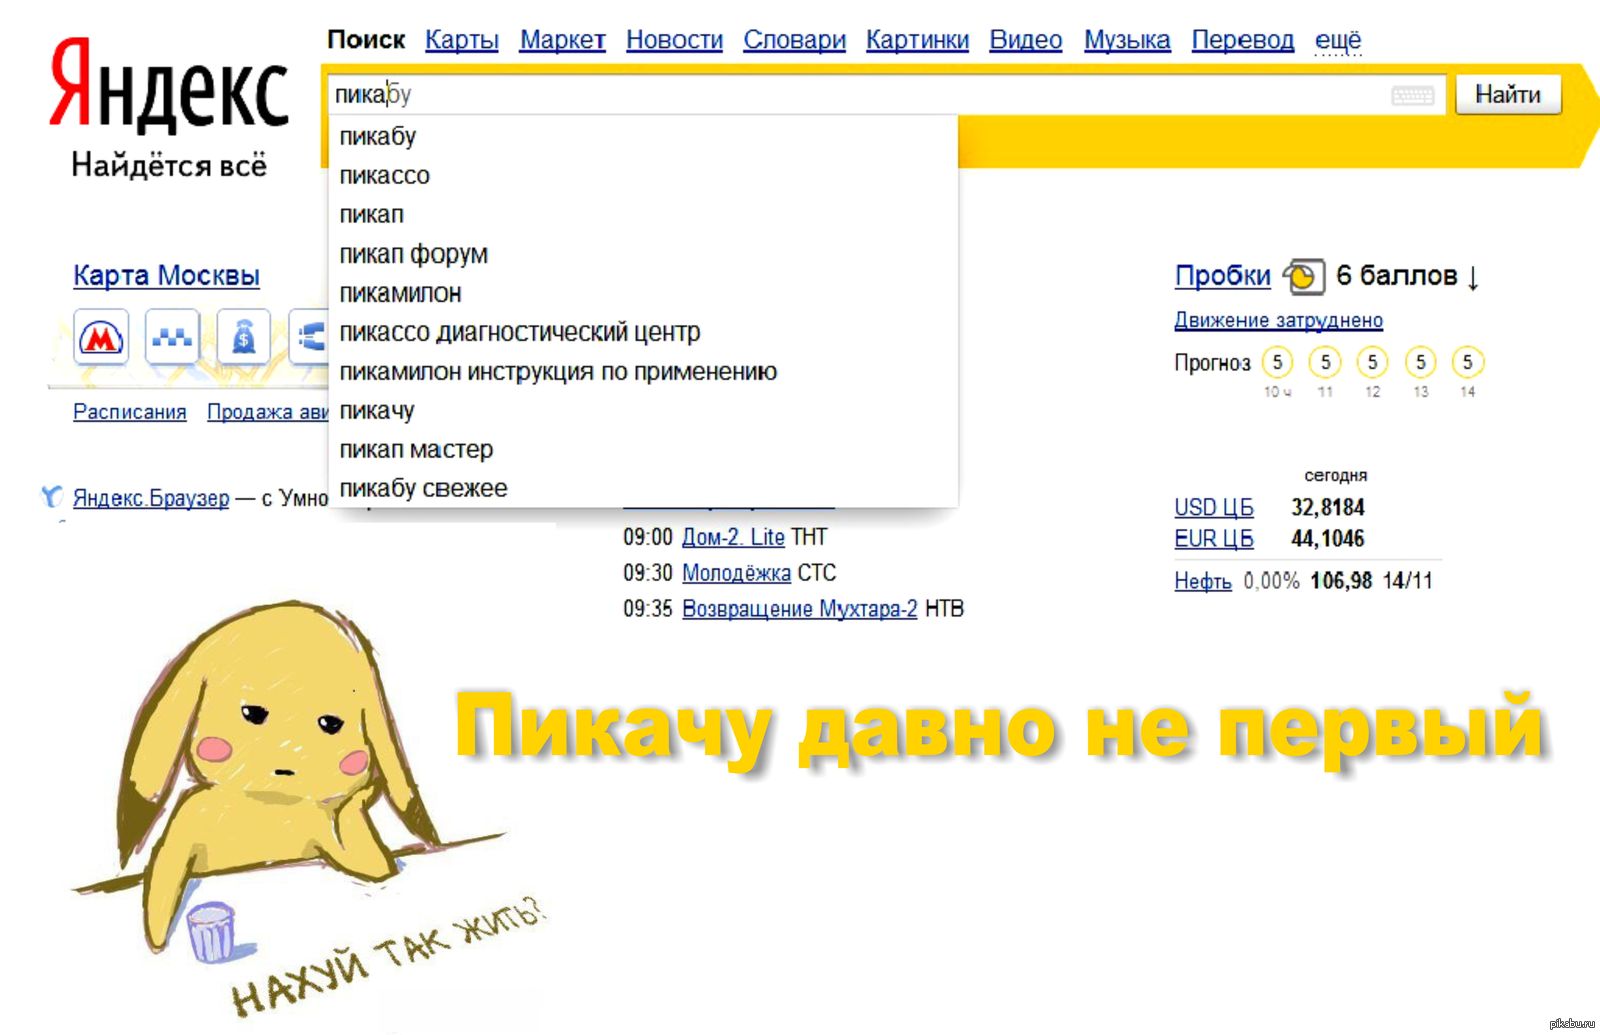Choose suggestion пикабу свежее
Screen dimensions: 1600x1035
click(x=643, y=488)
